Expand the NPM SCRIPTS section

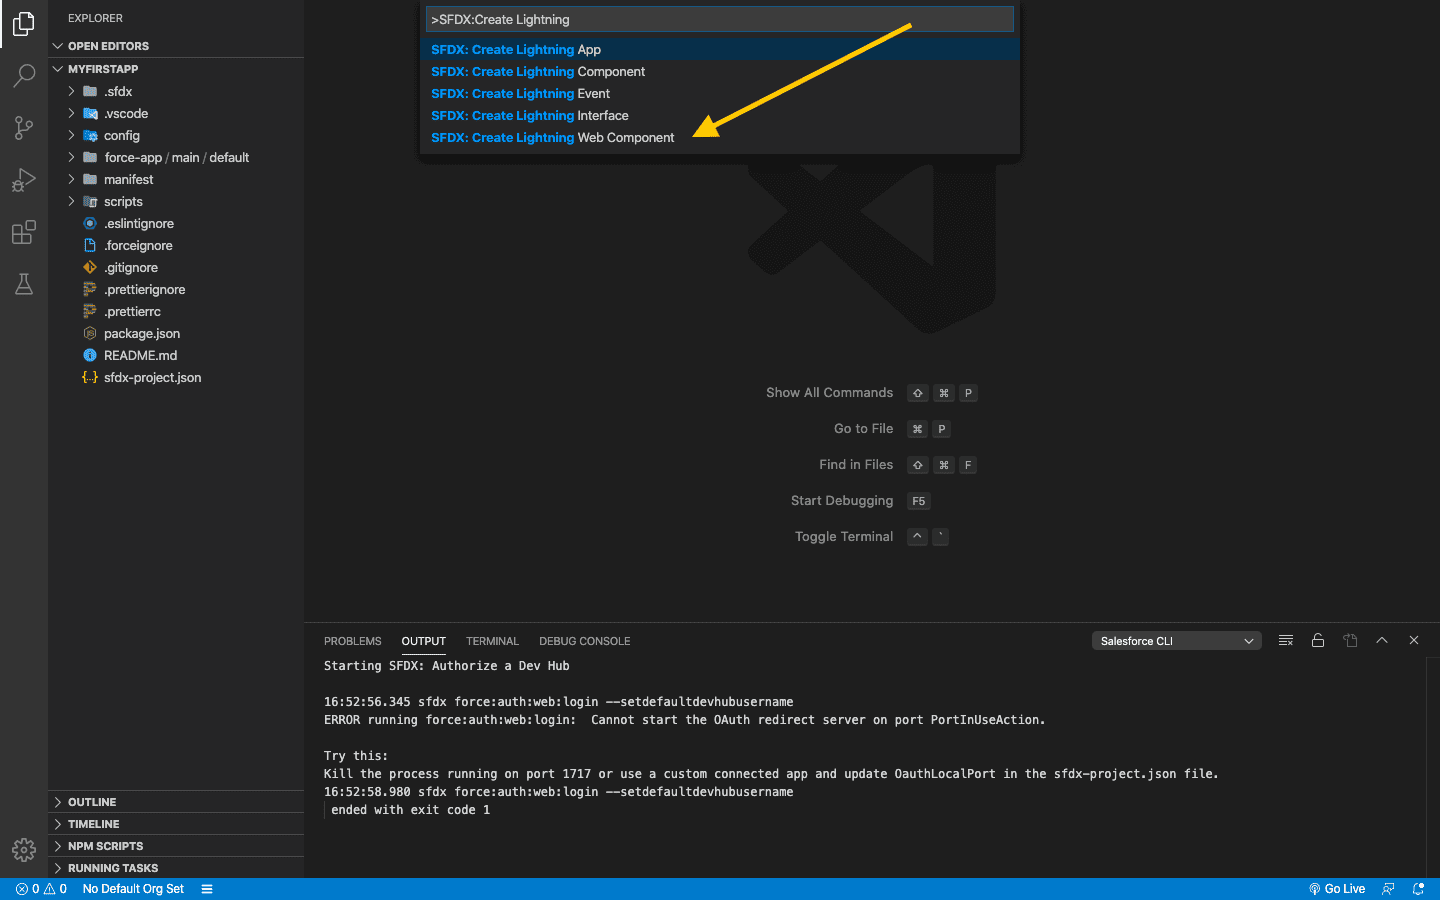(176, 846)
